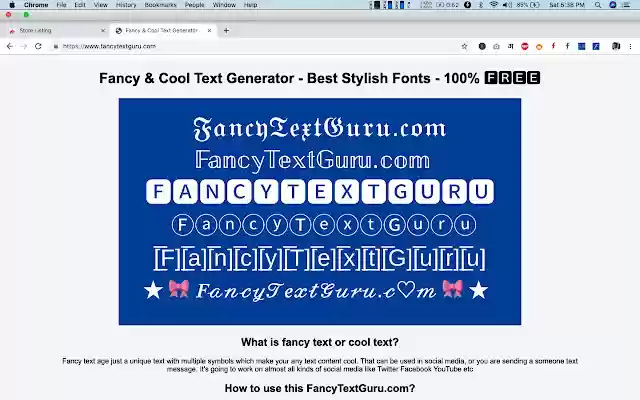Open the Window menu
The height and width of the screenshot is (400, 640).
coord(224,5)
